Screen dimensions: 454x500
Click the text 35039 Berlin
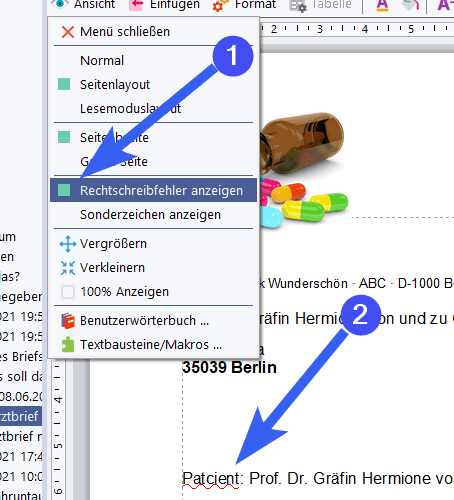pyautogui.click(x=229, y=368)
